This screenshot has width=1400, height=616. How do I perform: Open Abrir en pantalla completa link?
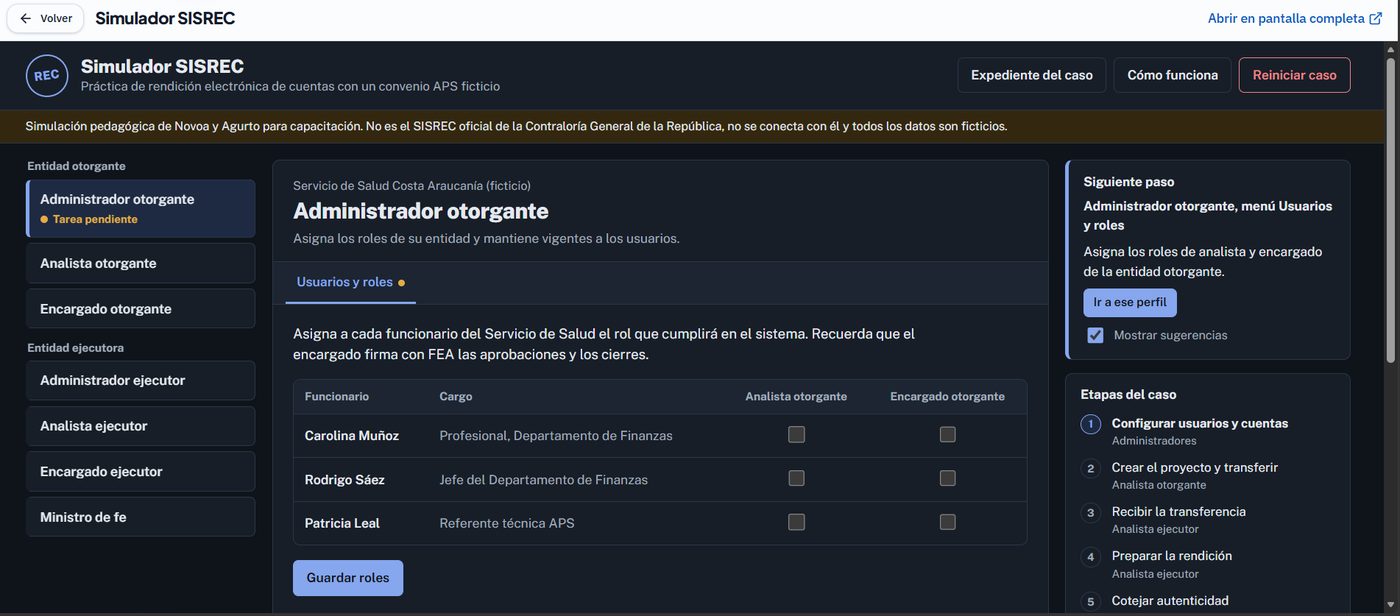point(1294,18)
